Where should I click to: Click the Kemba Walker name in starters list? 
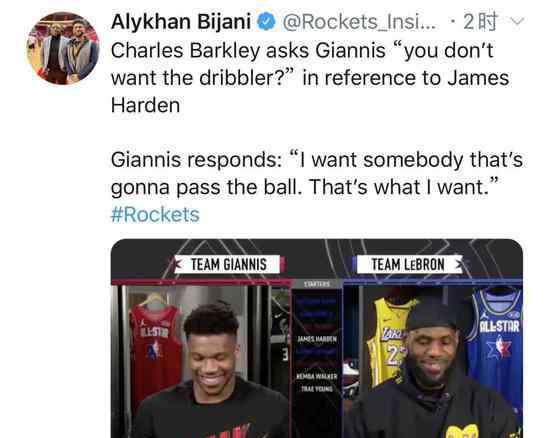317,377
